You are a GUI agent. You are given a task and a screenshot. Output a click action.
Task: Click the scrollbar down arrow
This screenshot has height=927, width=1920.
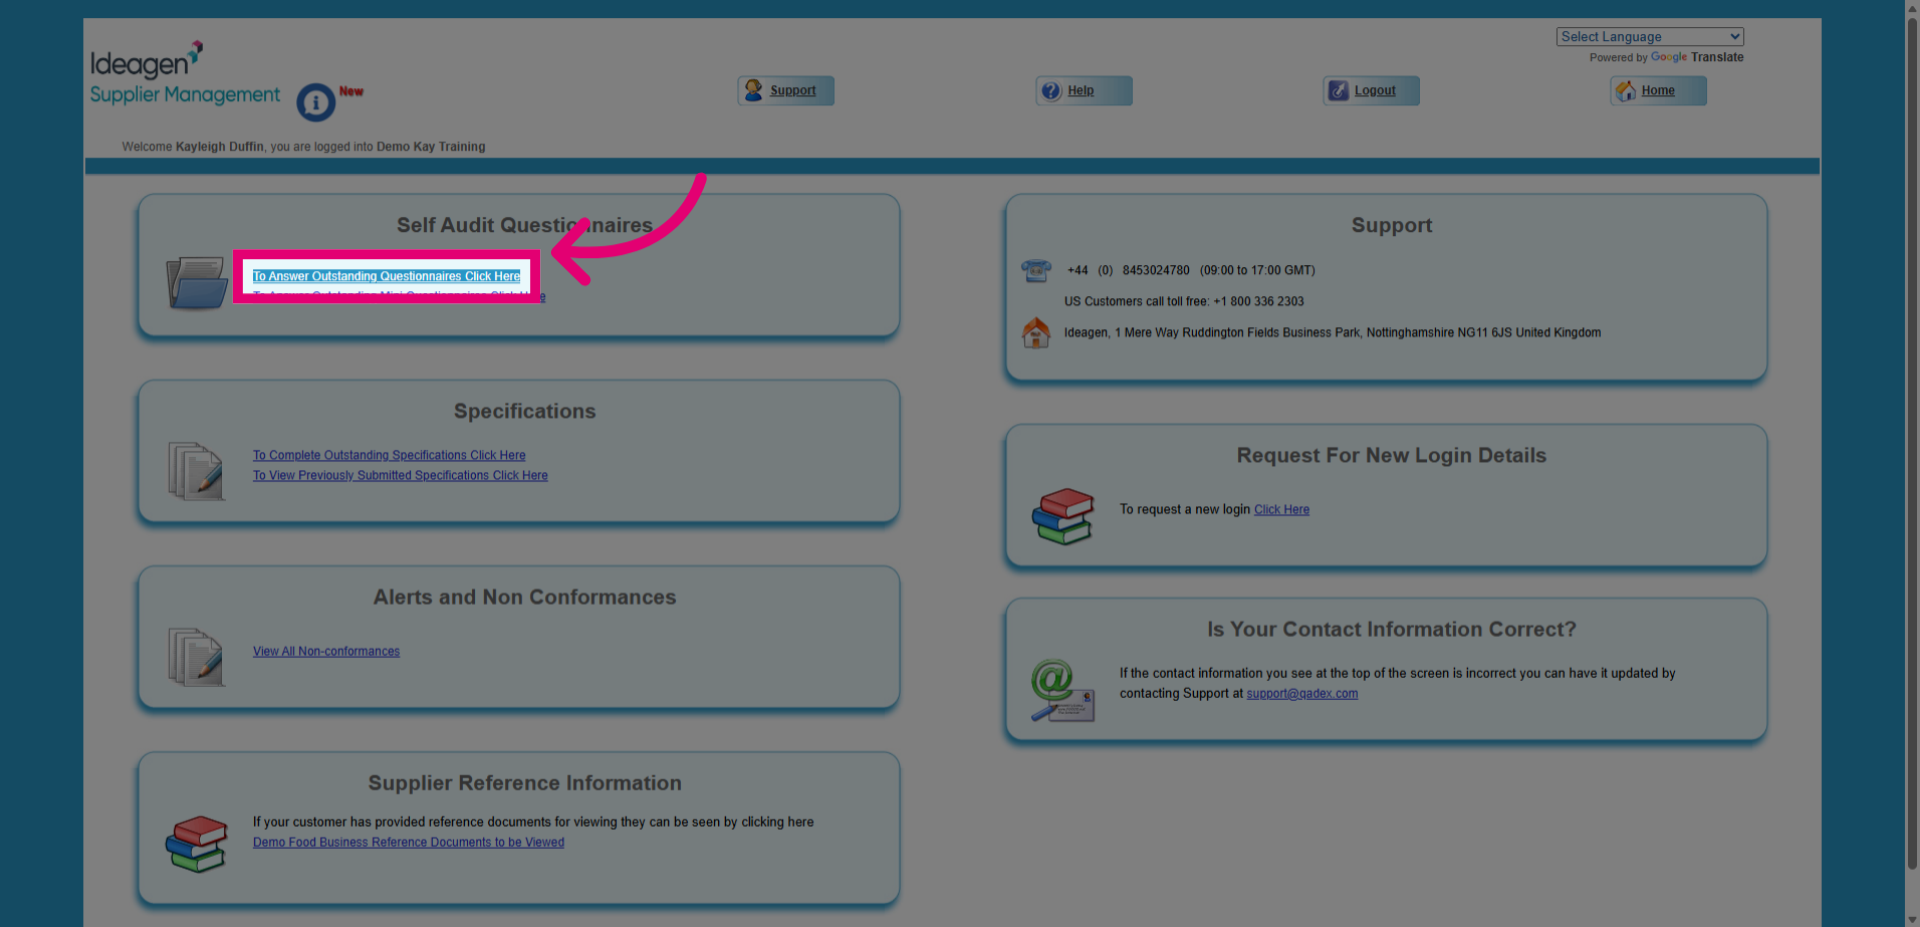coord(1911,919)
